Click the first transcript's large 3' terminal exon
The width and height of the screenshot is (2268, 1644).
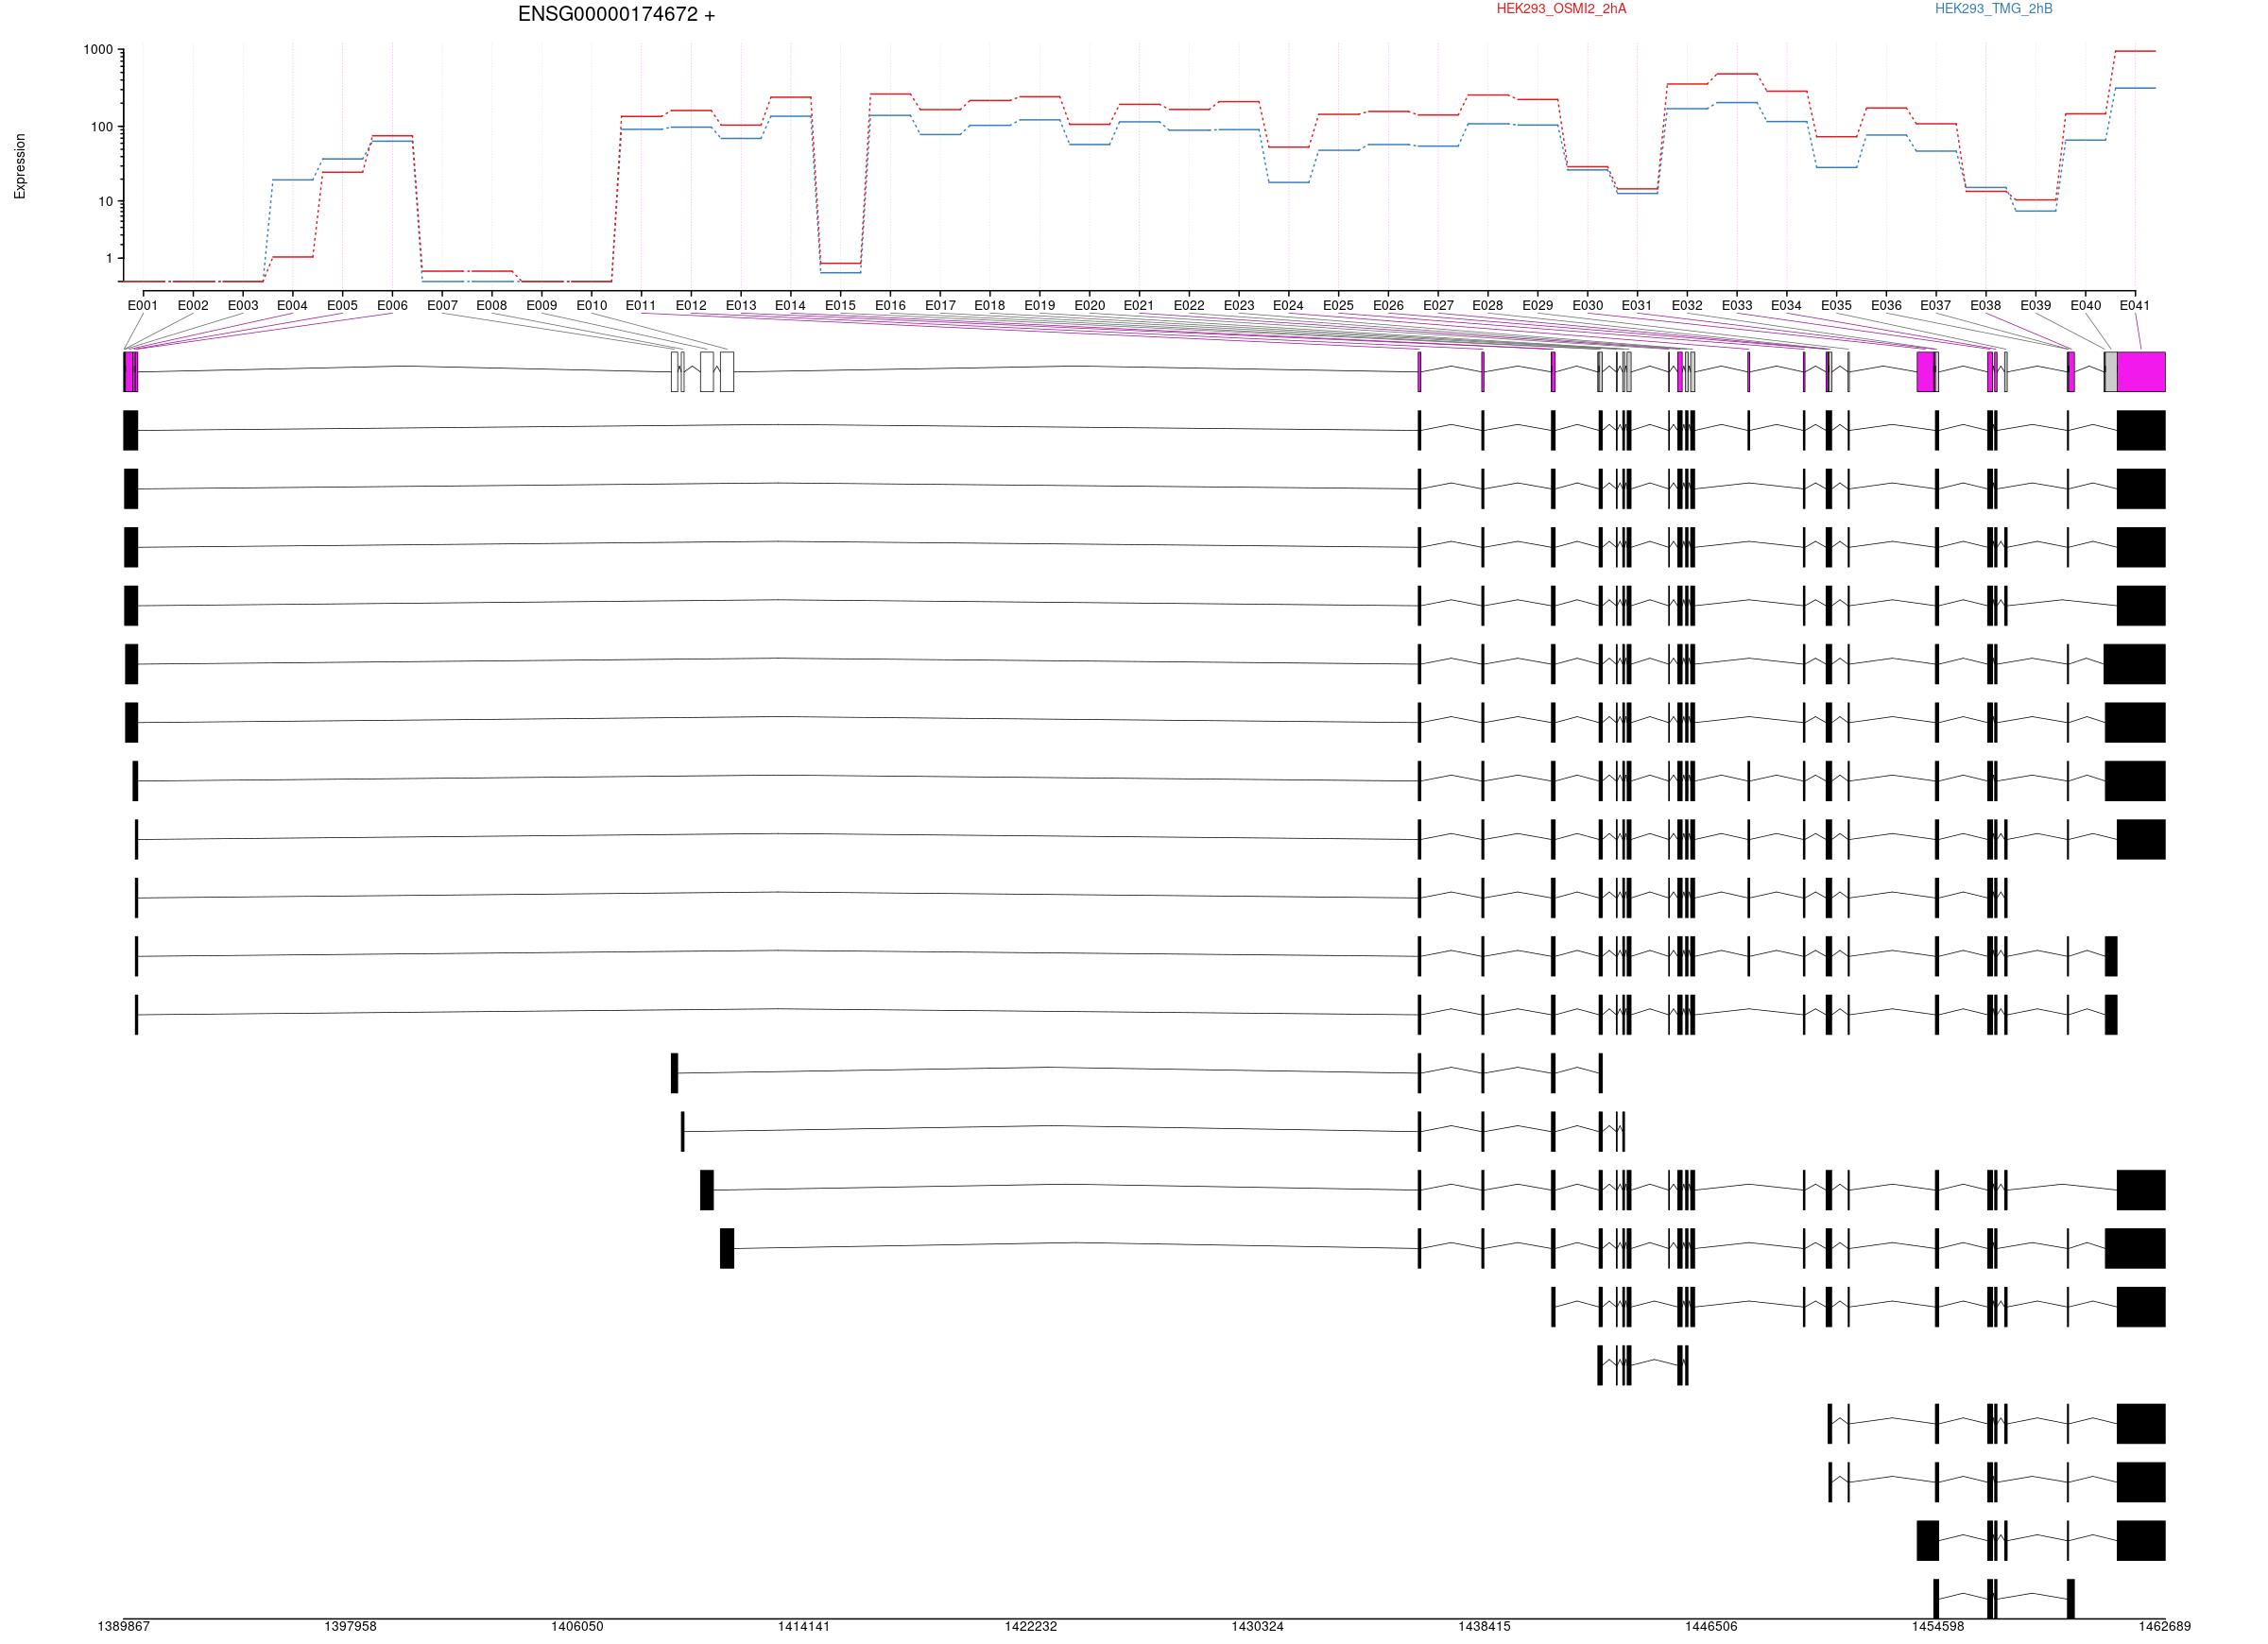2141,430
